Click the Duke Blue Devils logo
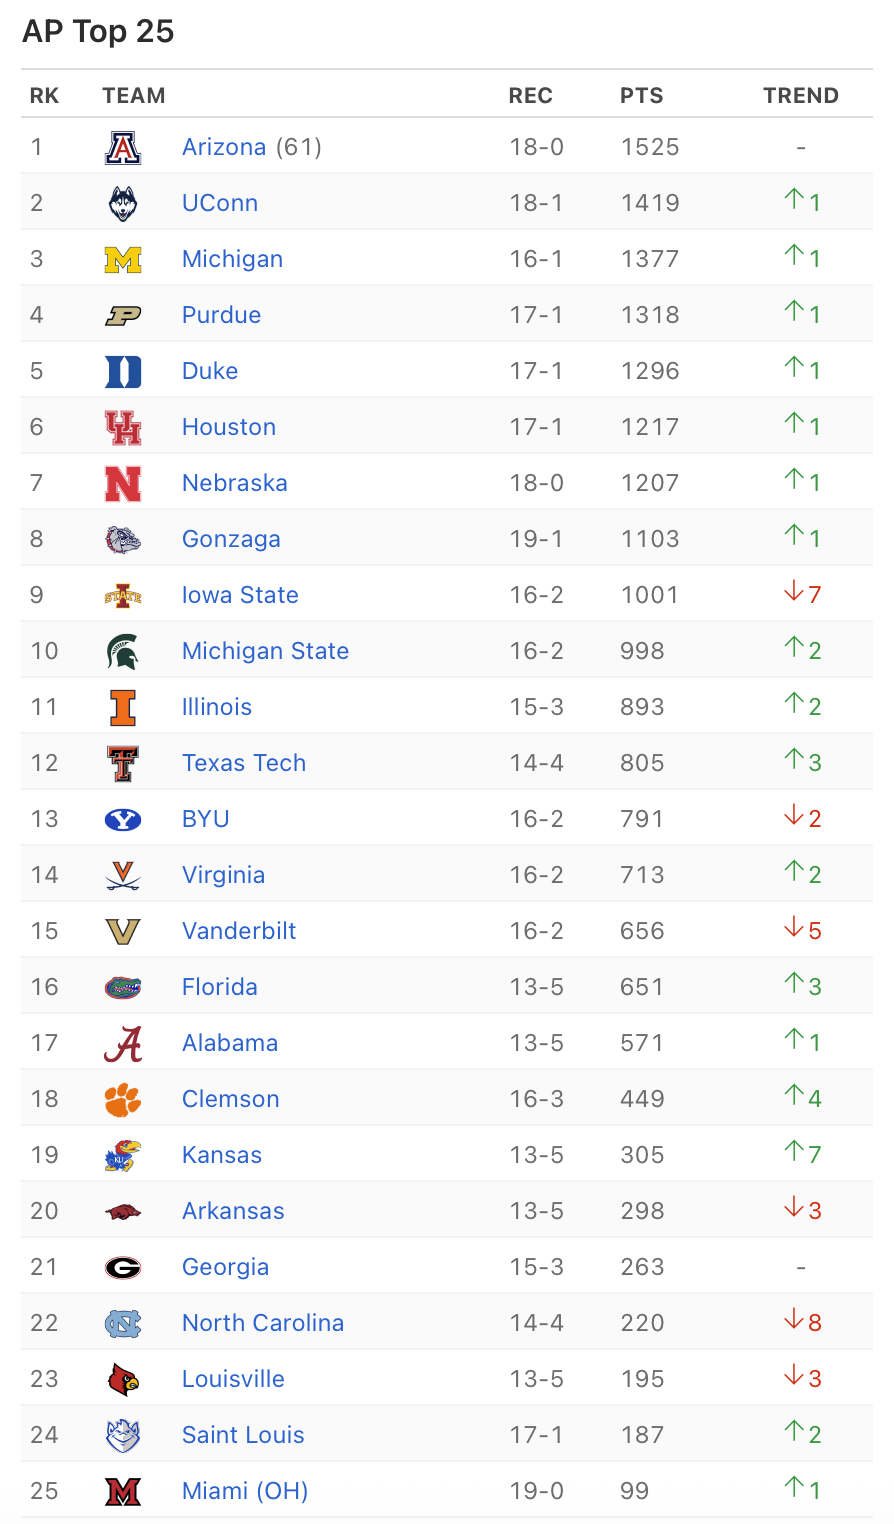The height and width of the screenshot is (1524, 894). coord(123,372)
